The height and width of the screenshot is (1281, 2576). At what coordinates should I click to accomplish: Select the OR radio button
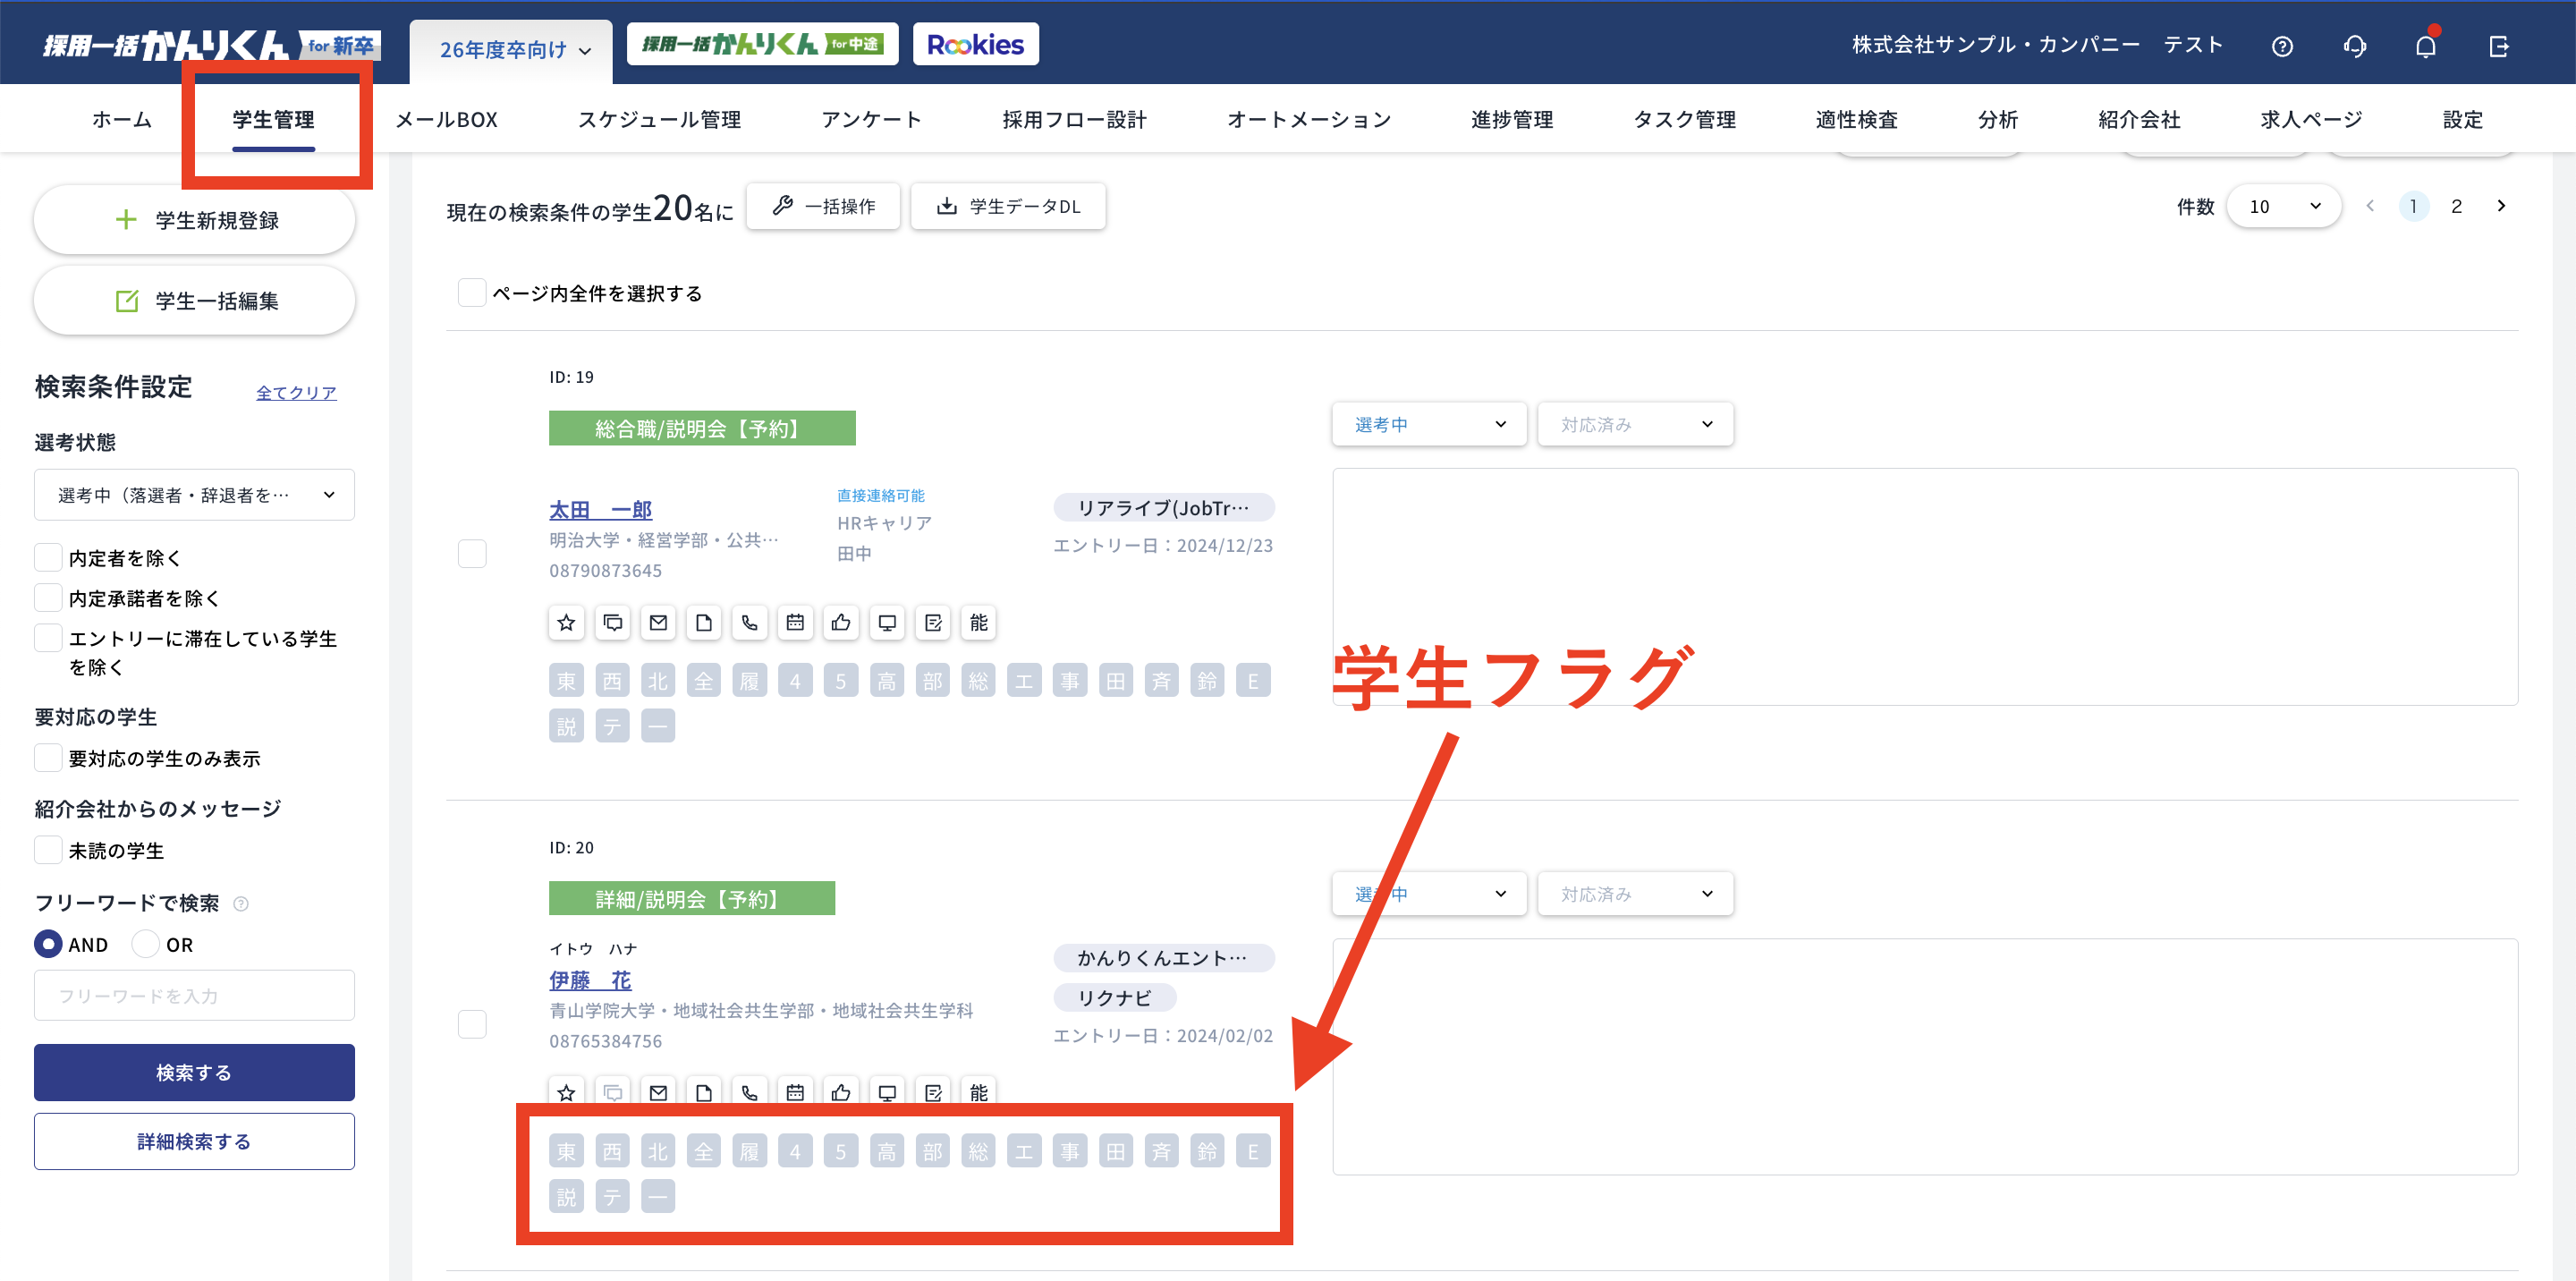tap(146, 944)
